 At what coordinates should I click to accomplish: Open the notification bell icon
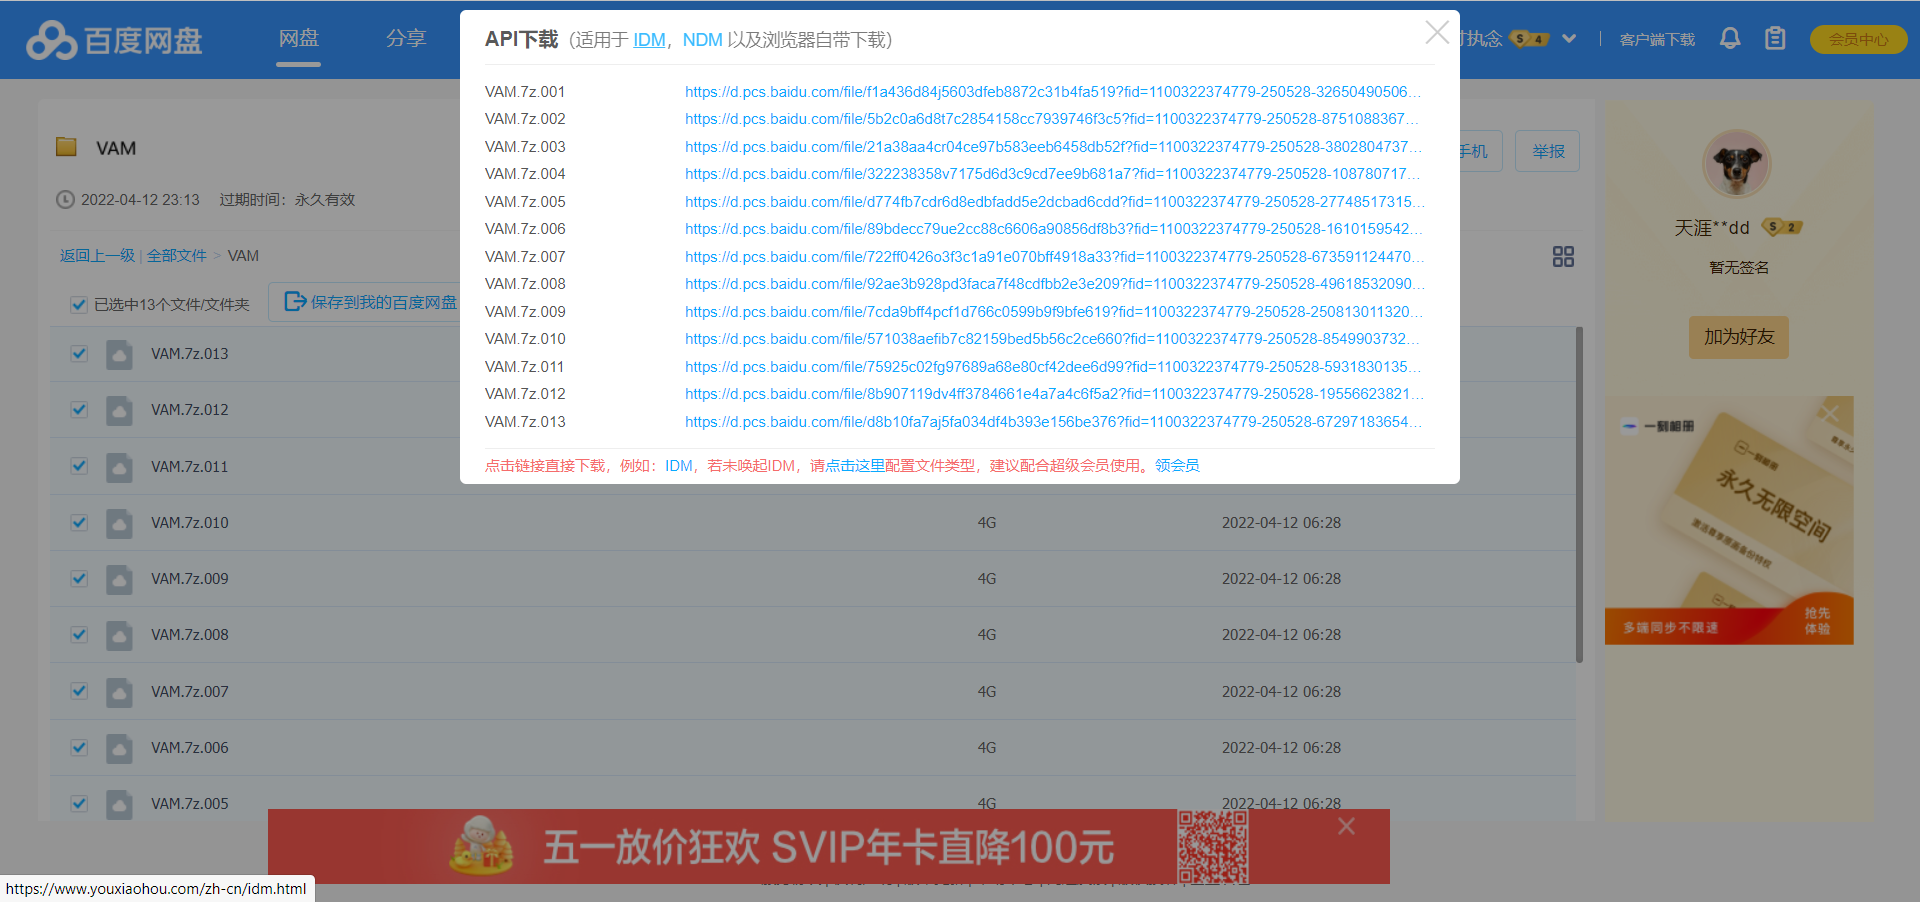[x=1730, y=39]
